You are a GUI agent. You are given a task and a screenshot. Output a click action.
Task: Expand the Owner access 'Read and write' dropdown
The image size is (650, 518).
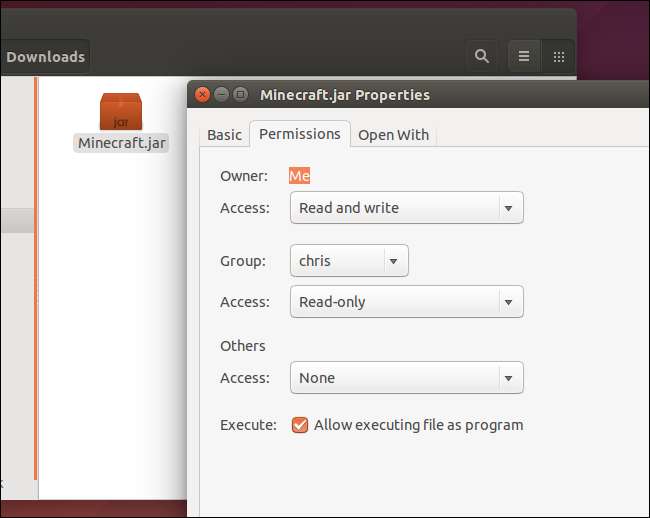[406, 208]
